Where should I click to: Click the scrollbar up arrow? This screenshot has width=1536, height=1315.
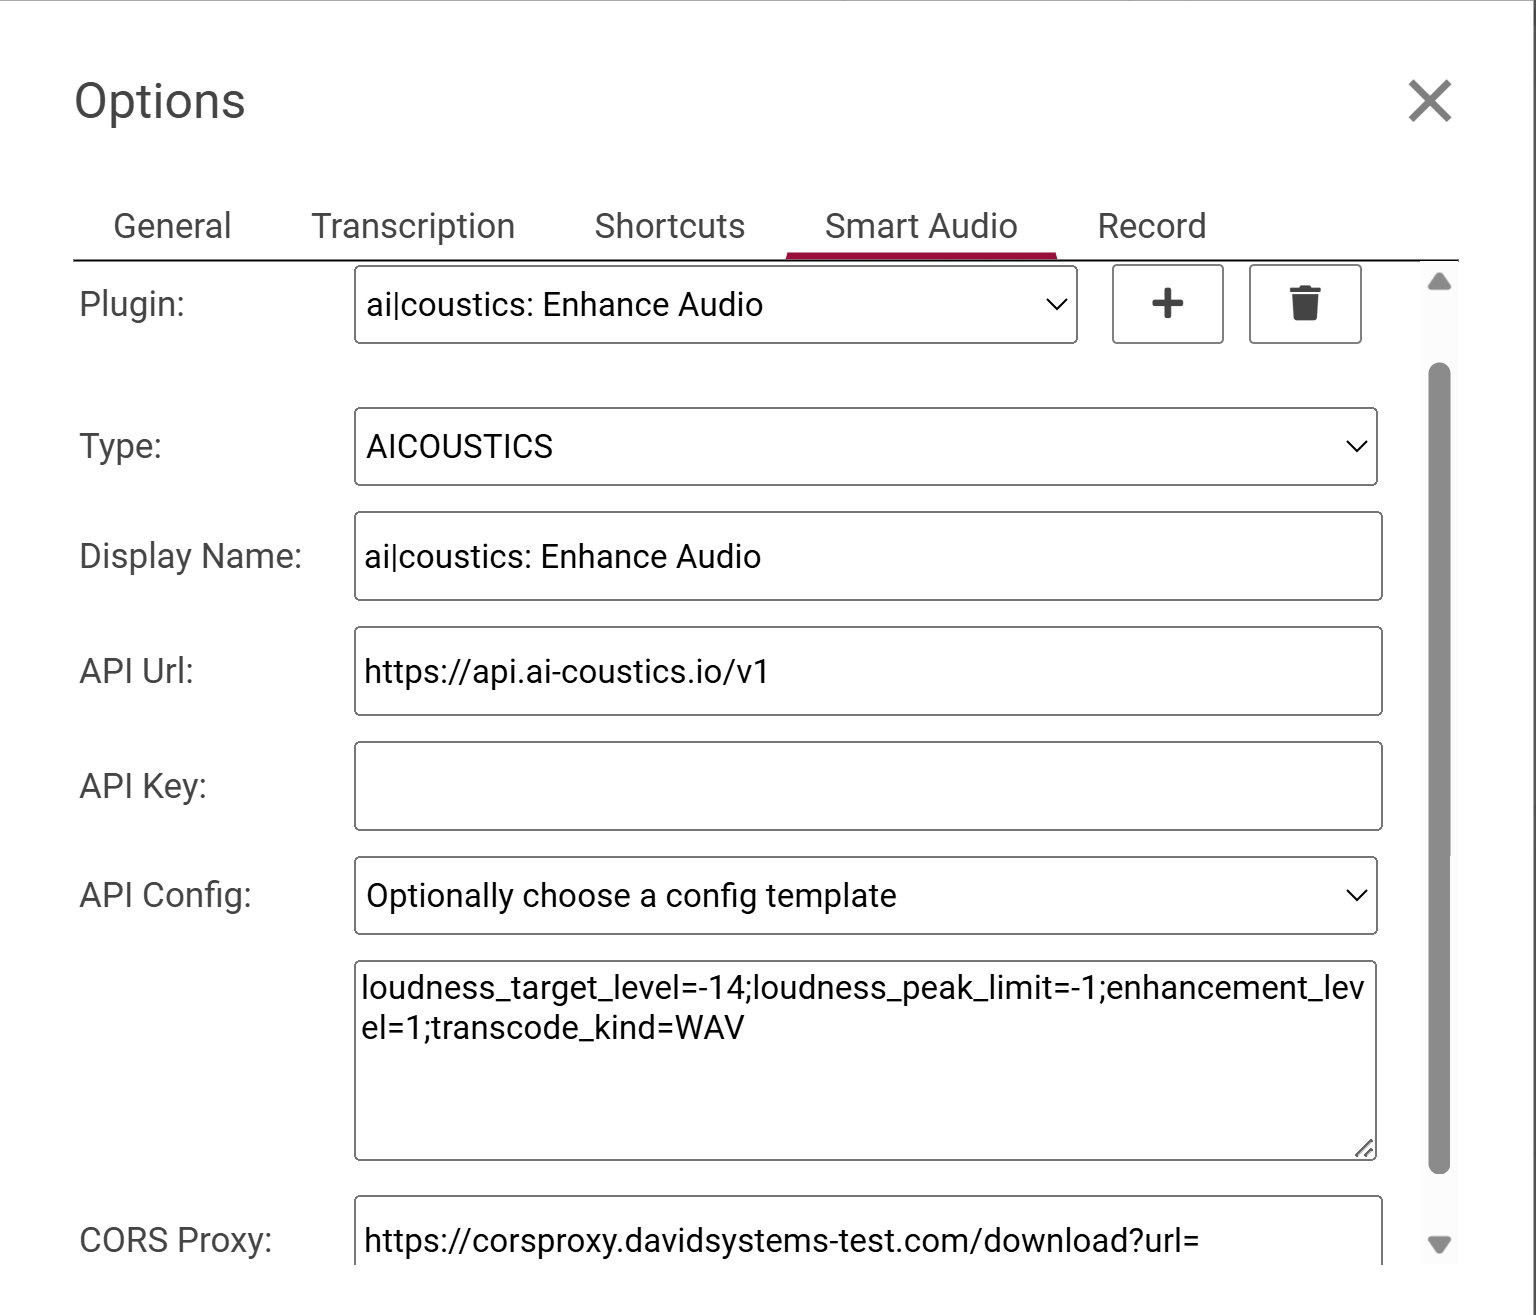1439,282
